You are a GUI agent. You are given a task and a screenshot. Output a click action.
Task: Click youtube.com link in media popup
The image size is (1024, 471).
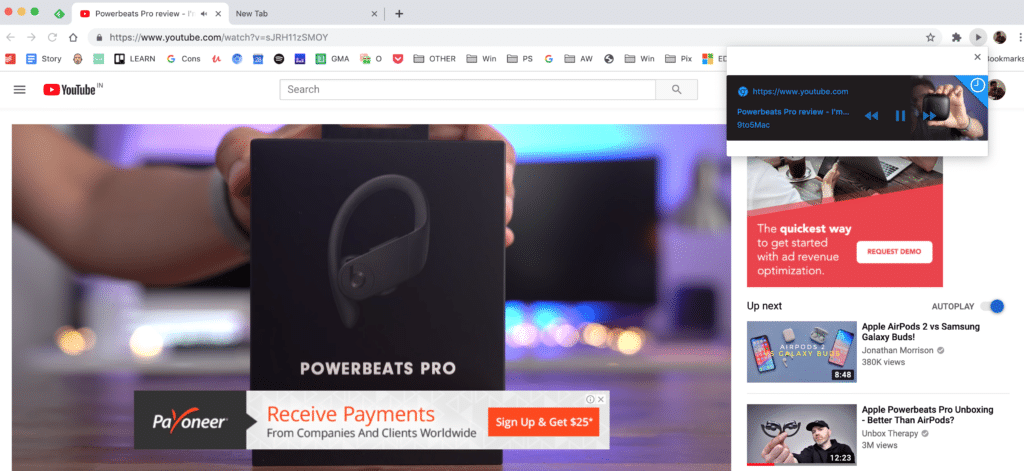click(x=800, y=92)
